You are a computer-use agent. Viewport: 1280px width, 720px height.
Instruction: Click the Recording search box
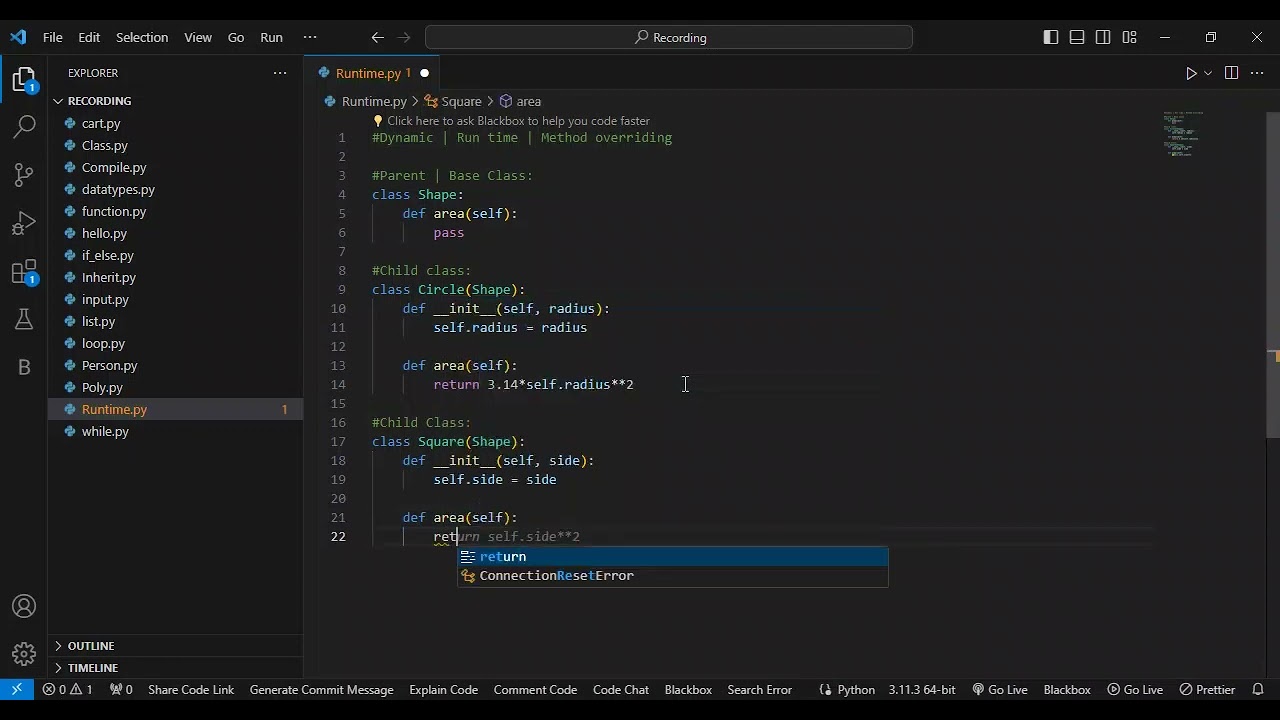[668, 37]
